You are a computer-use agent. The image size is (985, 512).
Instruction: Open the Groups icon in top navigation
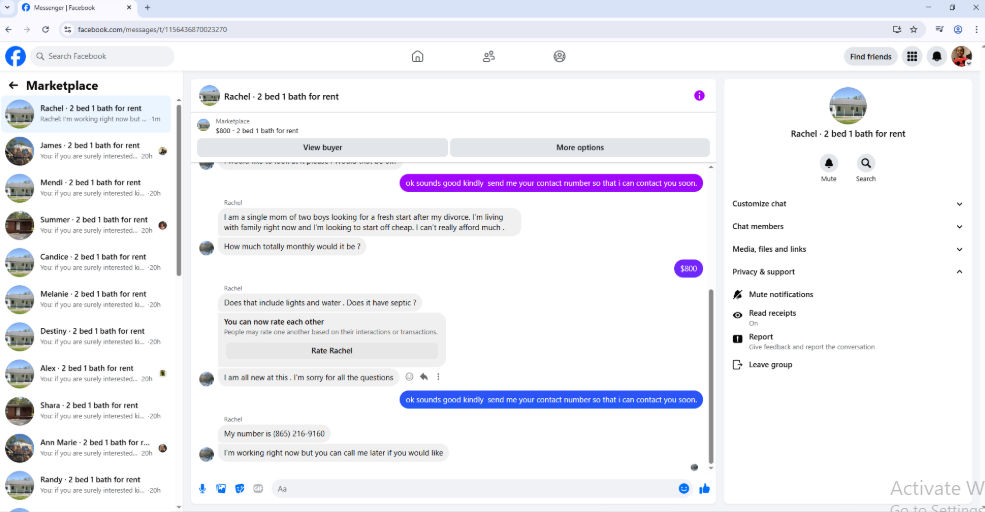[560, 57]
